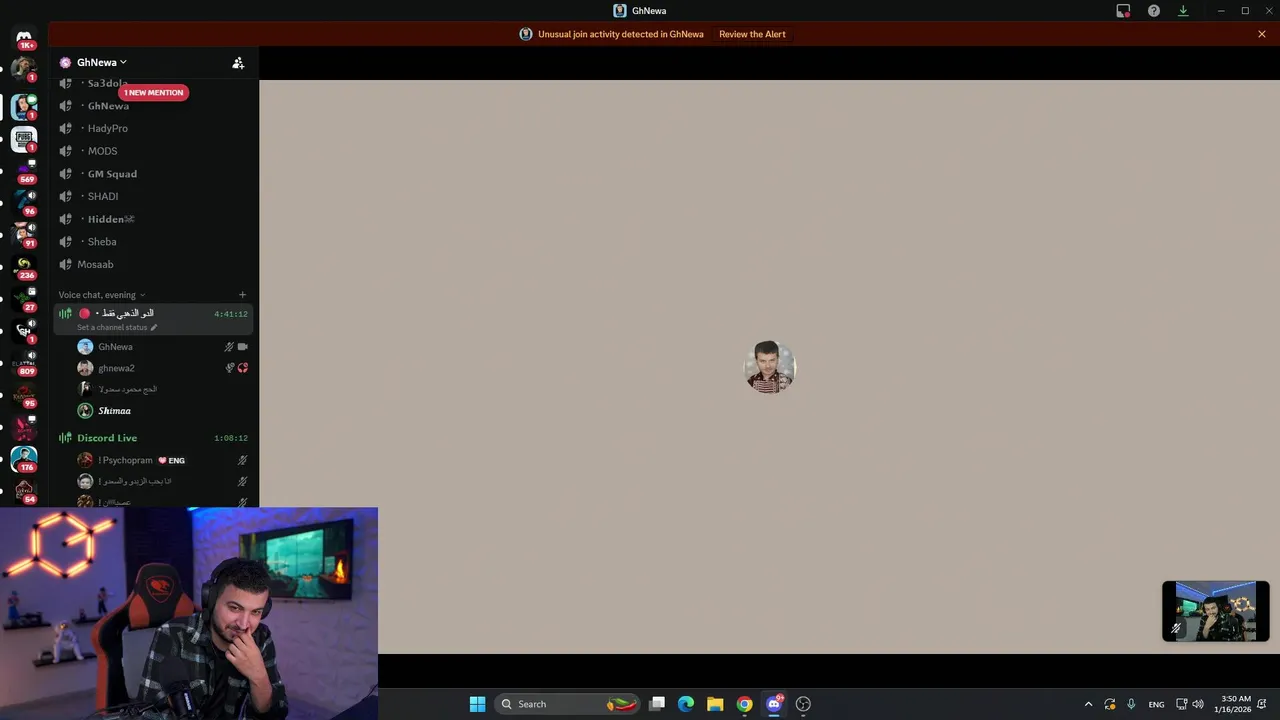Dismiss the unusual join activity alert banner
This screenshot has width=1280, height=720.
click(x=1262, y=34)
